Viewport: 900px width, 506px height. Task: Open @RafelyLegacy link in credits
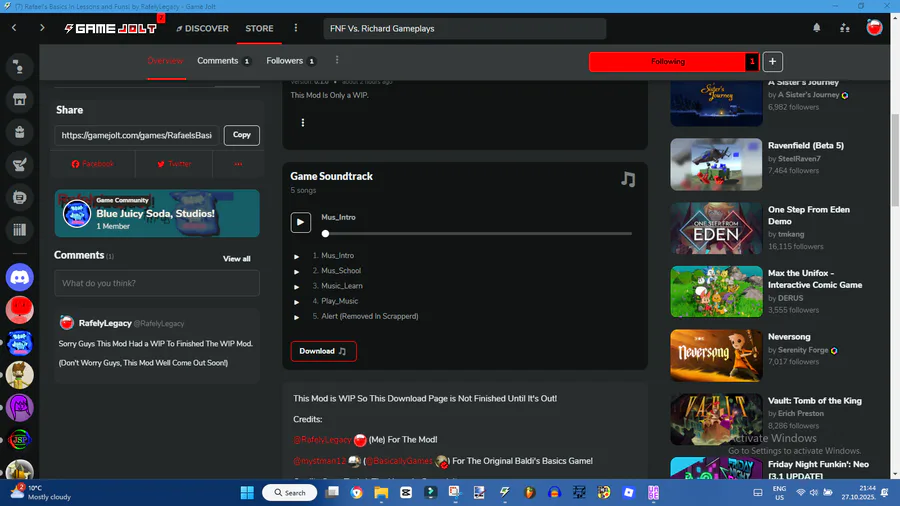322,439
